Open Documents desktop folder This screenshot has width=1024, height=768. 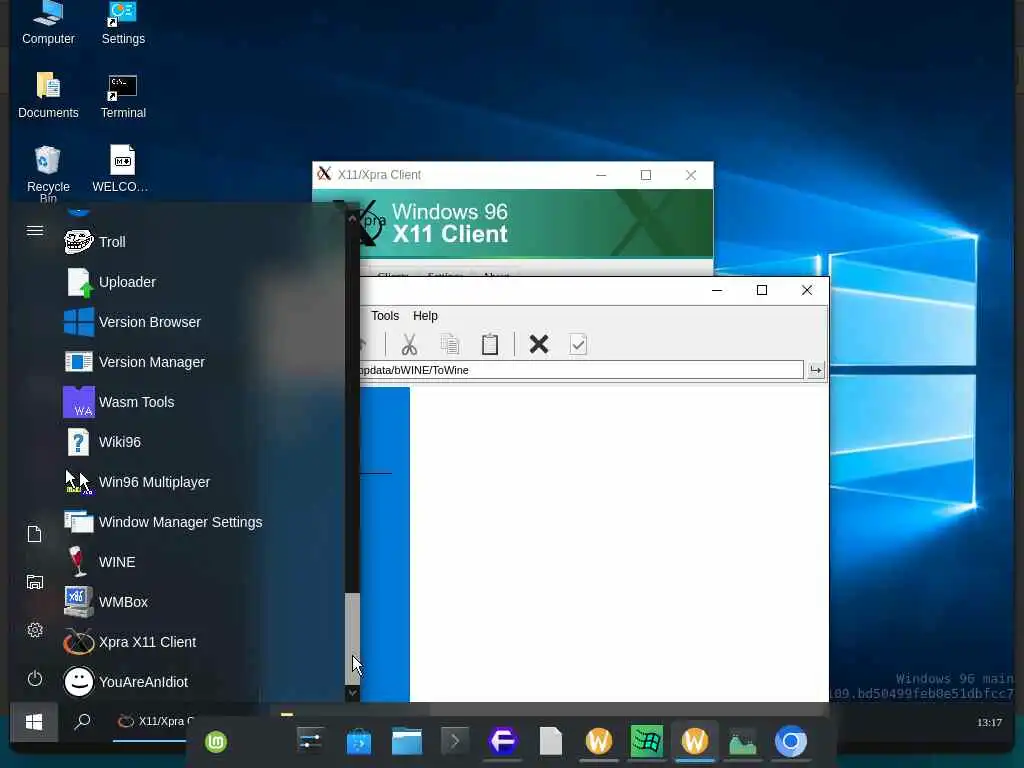[x=48, y=95]
